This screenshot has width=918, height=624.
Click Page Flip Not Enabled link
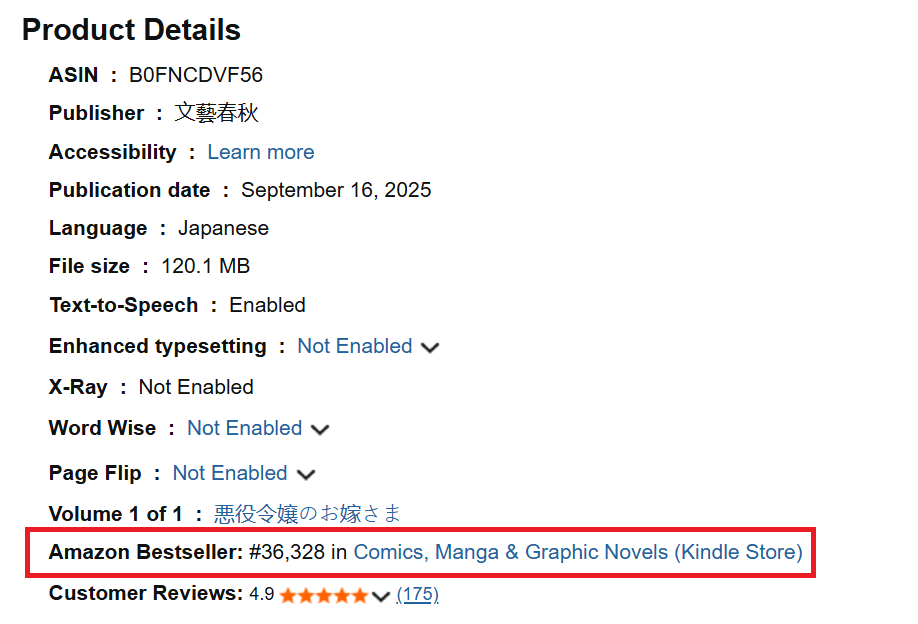230,473
